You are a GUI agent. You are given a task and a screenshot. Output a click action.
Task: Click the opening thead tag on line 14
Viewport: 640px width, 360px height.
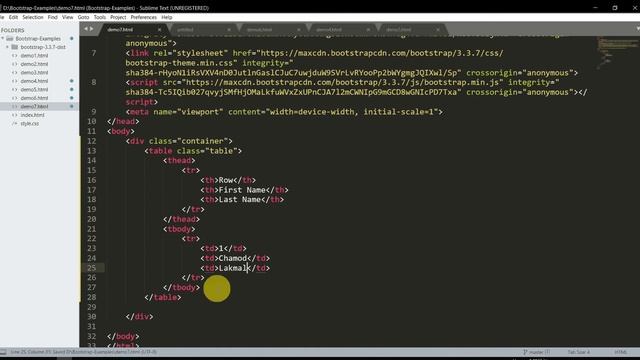[x=179, y=160]
